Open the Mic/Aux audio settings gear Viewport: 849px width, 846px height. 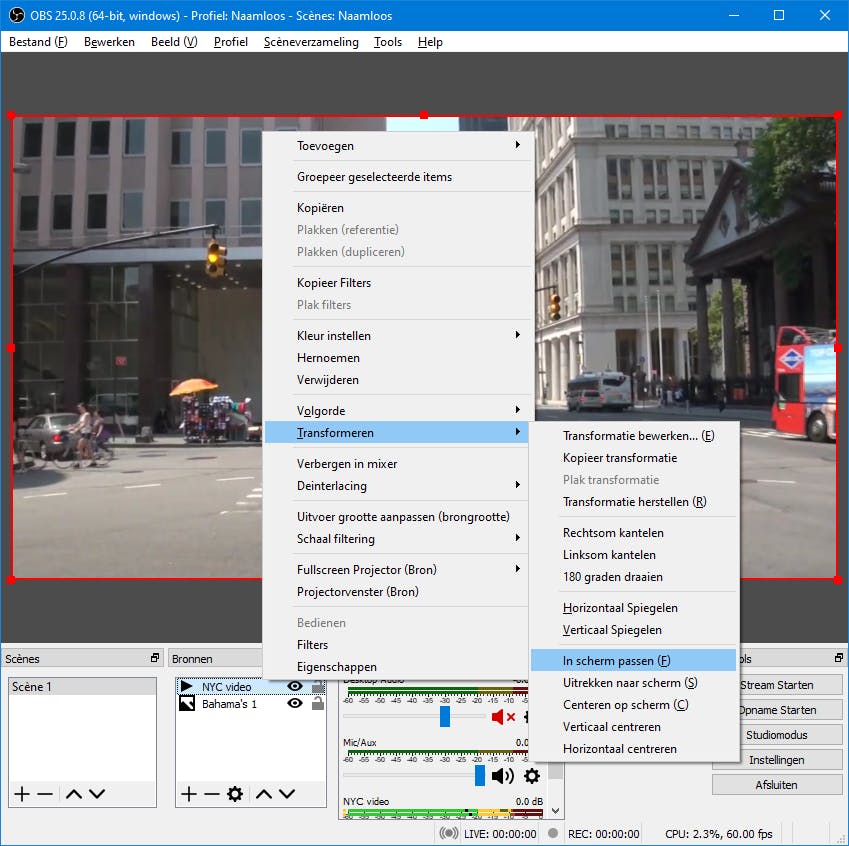click(532, 775)
